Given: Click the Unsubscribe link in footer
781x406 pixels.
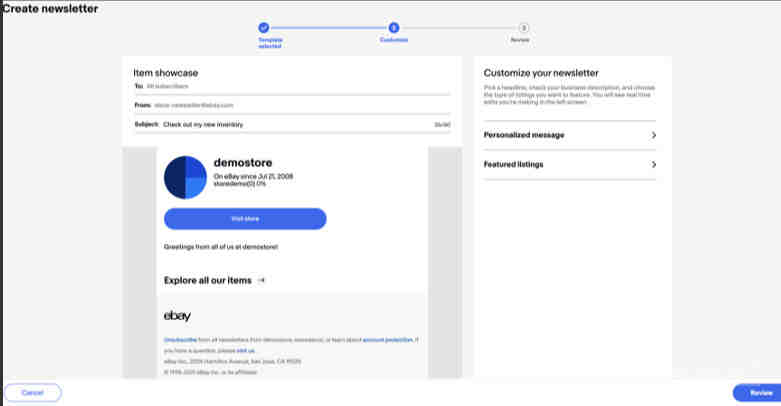Looking at the screenshot, I should coord(180,340).
